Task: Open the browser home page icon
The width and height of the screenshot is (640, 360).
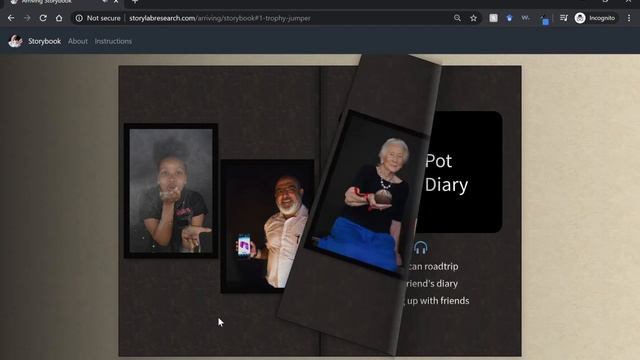Action: [x=59, y=18]
